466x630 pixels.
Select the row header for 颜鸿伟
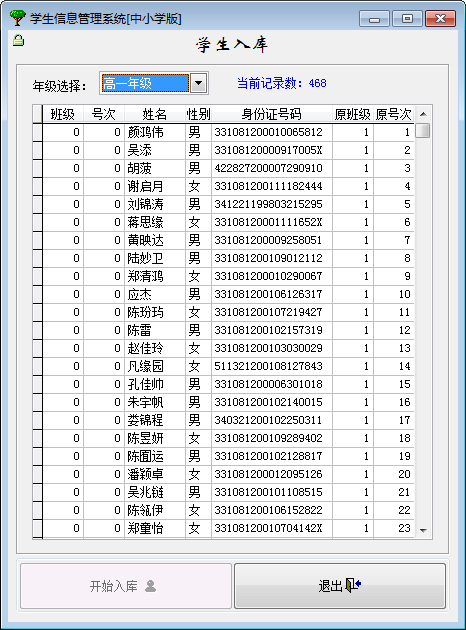tap(37, 132)
